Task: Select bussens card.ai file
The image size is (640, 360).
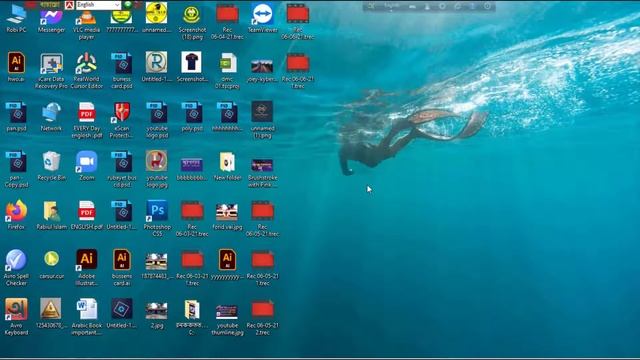Action: point(122,267)
